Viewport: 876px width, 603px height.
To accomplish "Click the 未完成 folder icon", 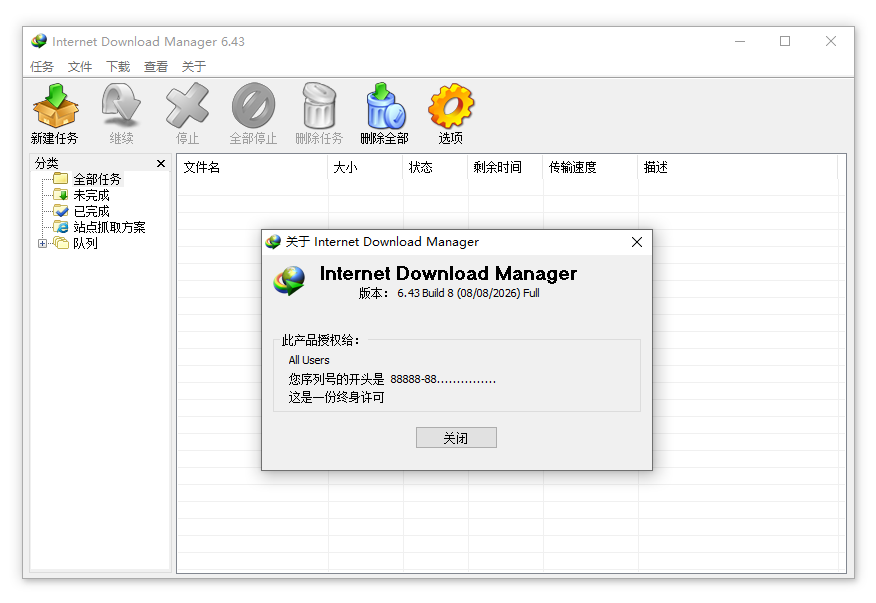I will [60, 194].
